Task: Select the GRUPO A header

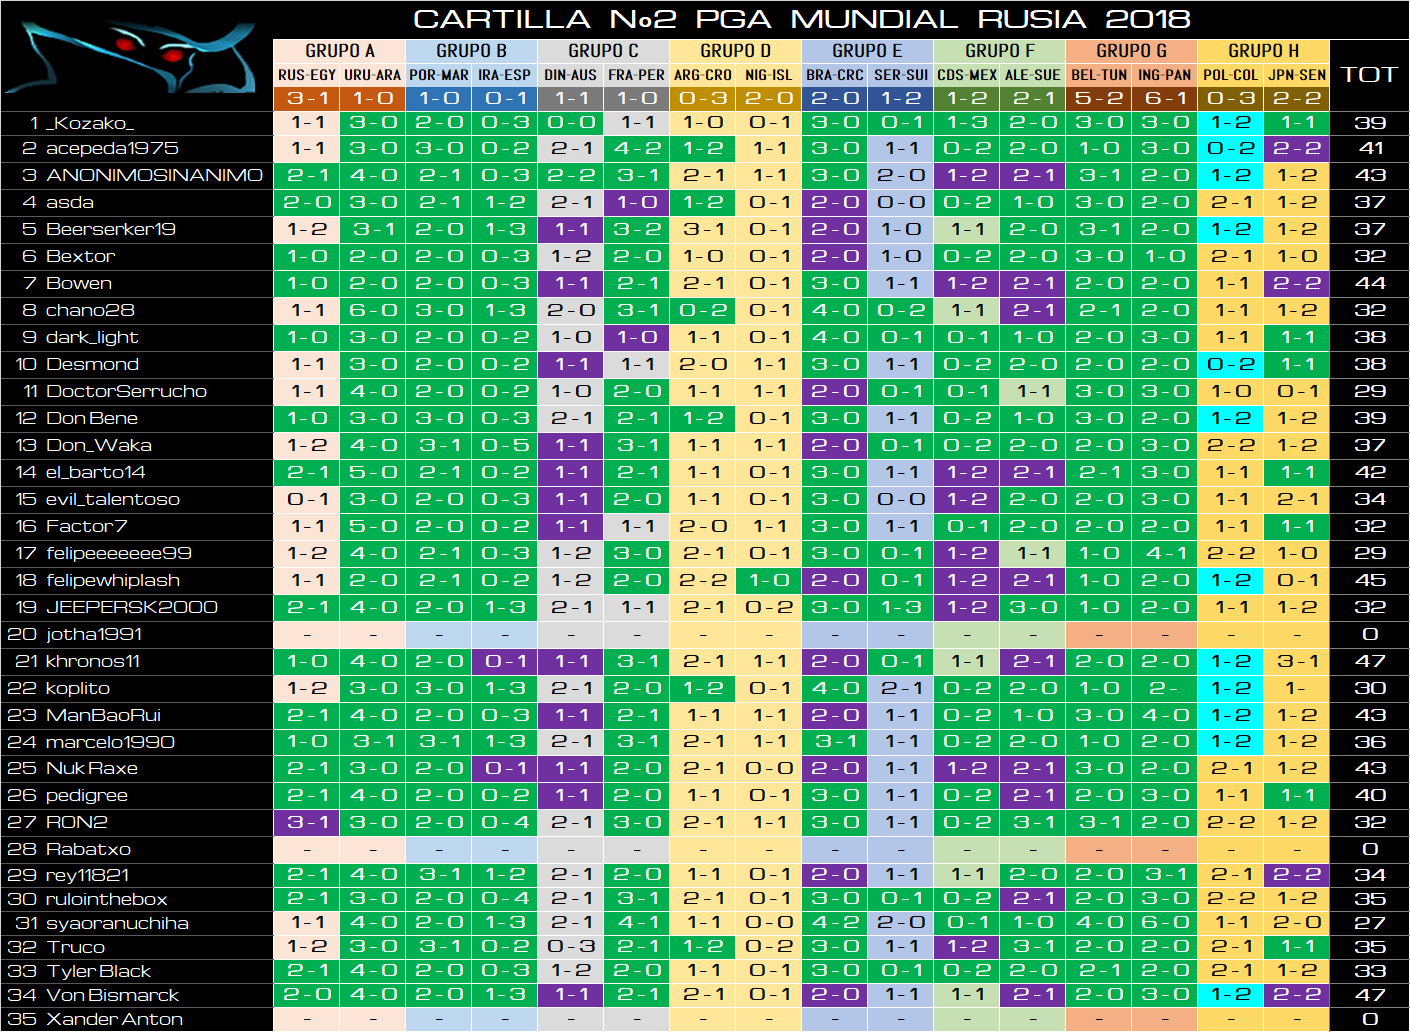Action: pyautogui.click(x=339, y=51)
